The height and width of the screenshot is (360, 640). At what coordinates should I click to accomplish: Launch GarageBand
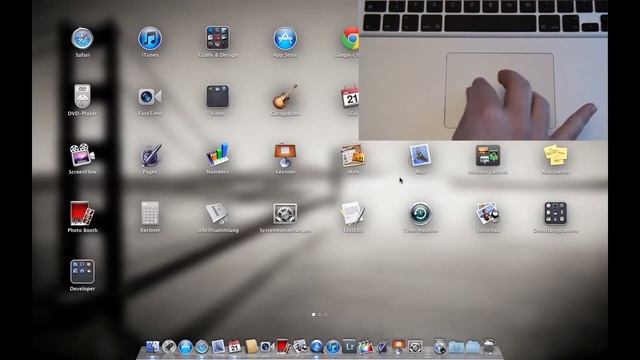click(x=285, y=97)
